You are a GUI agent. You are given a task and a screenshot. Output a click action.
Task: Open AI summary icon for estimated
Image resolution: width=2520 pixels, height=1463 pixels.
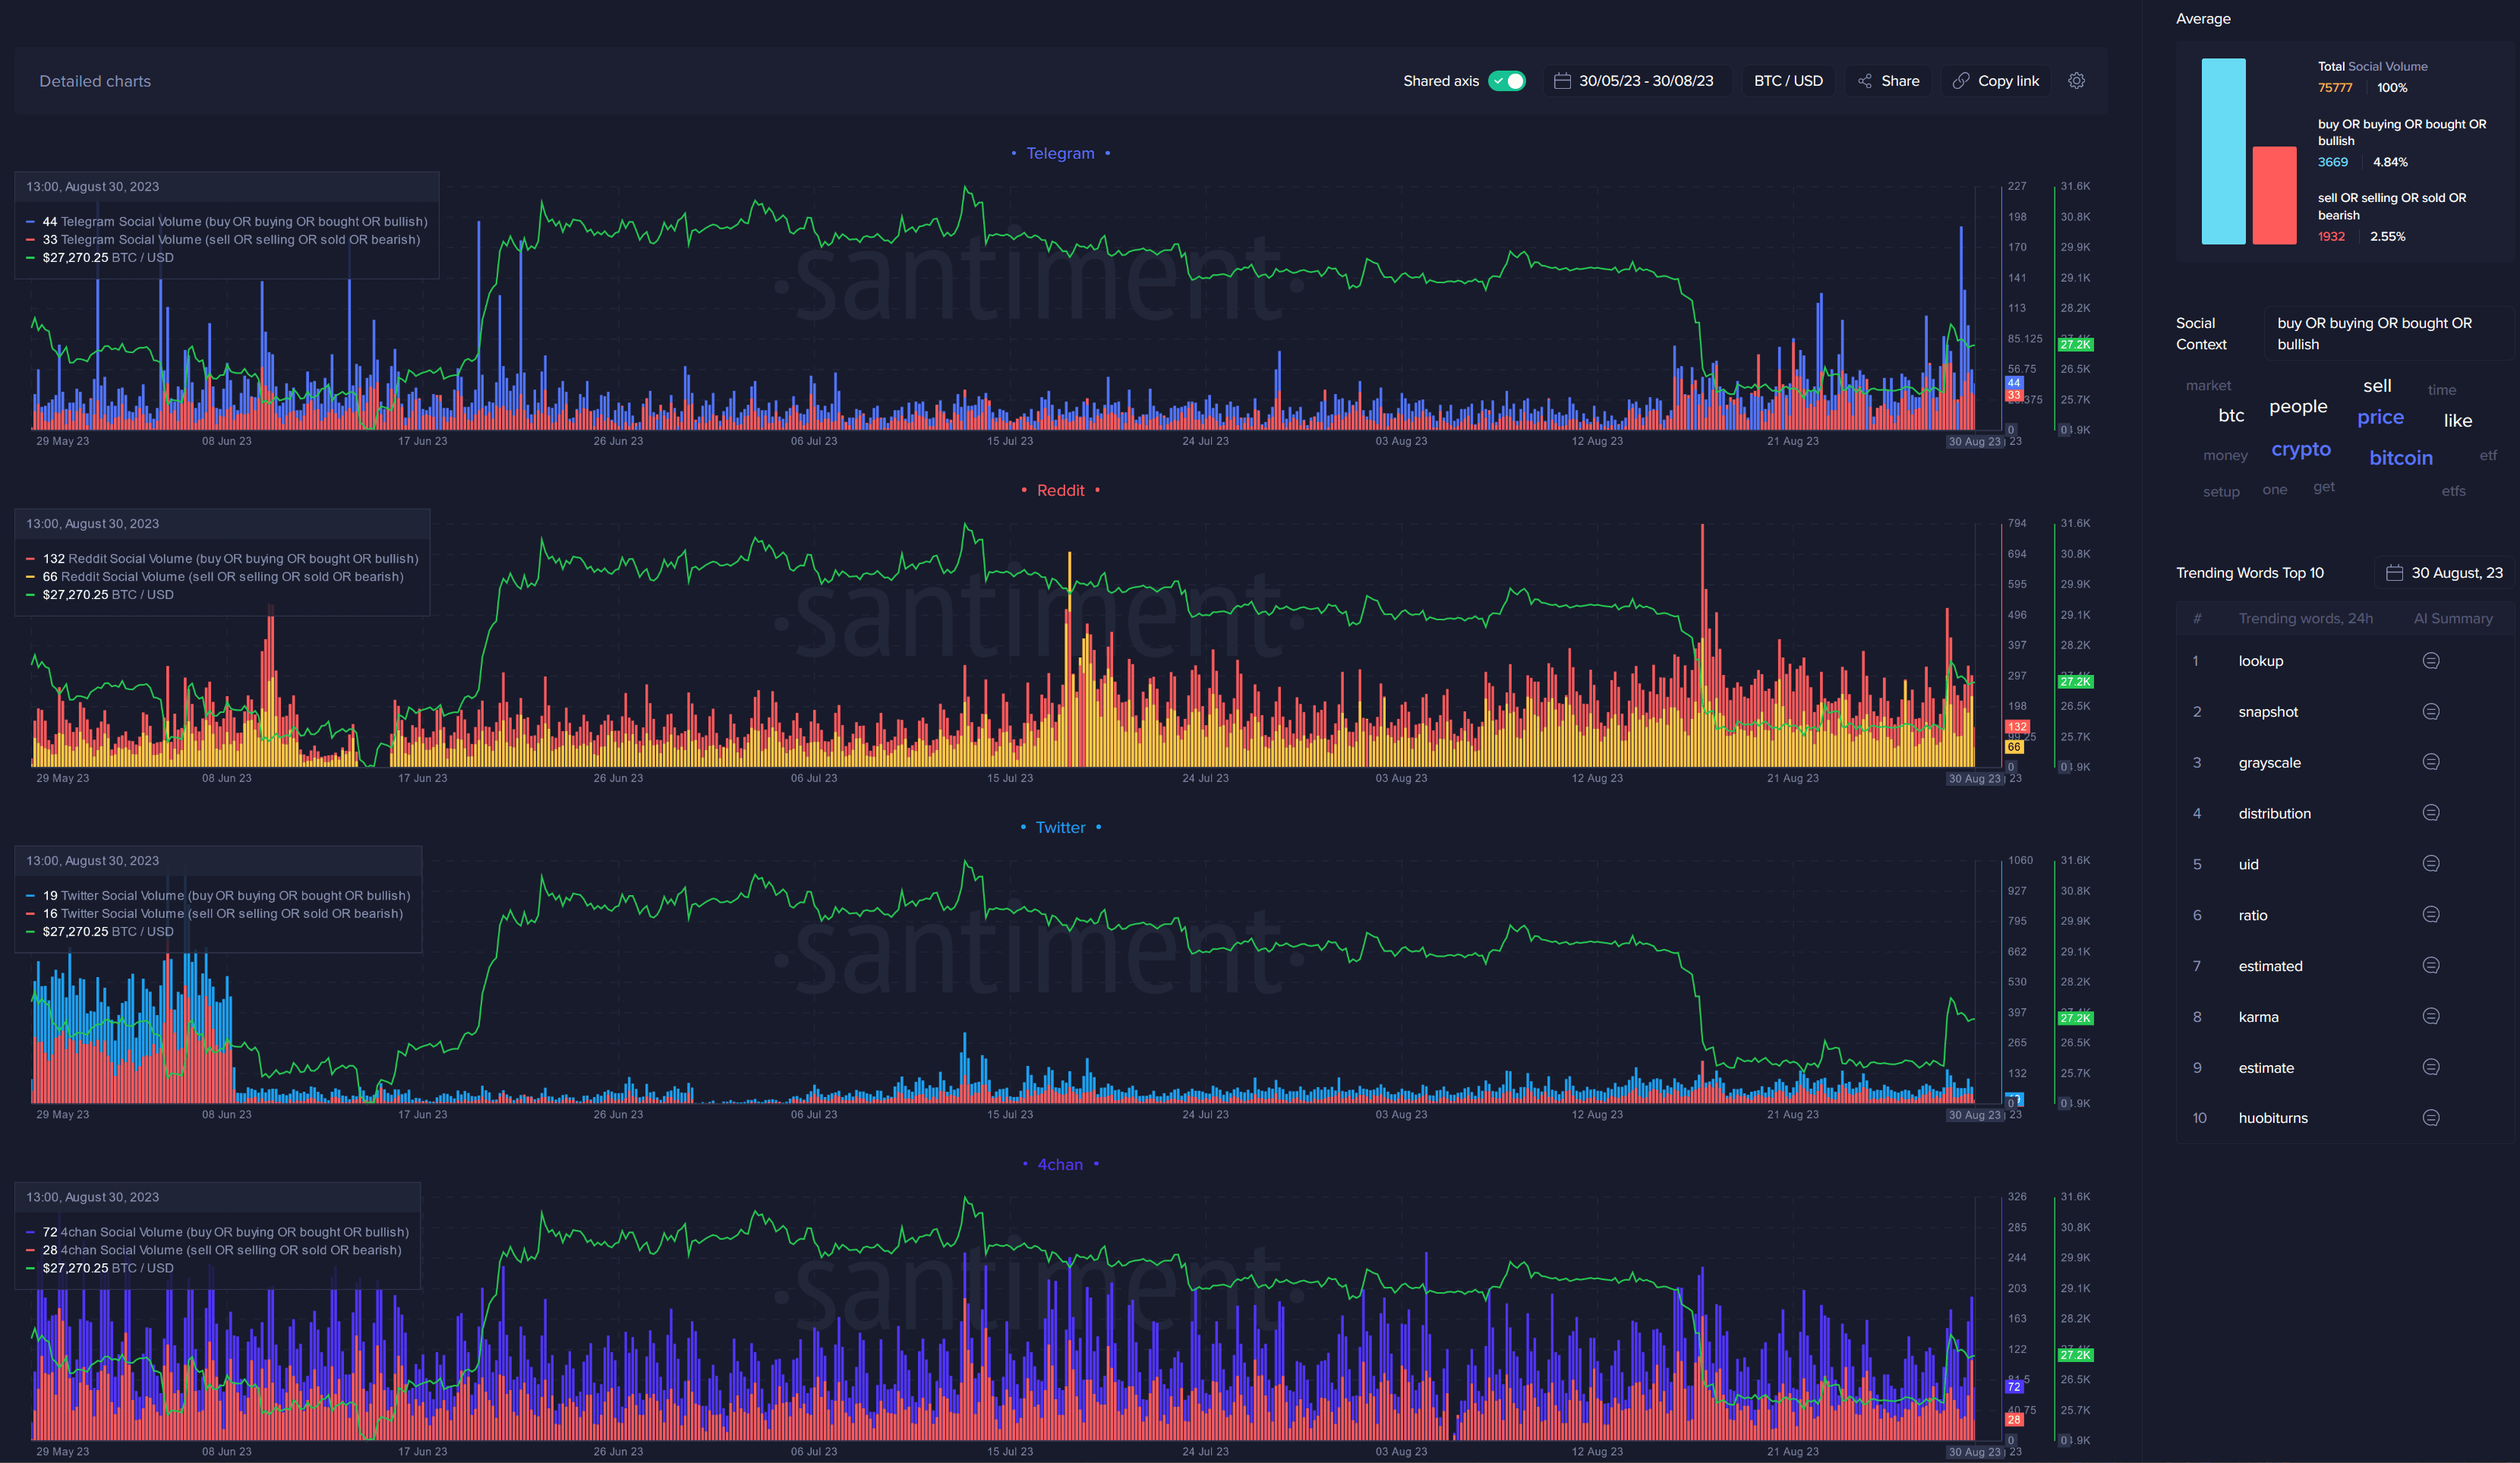(x=2431, y=966)
